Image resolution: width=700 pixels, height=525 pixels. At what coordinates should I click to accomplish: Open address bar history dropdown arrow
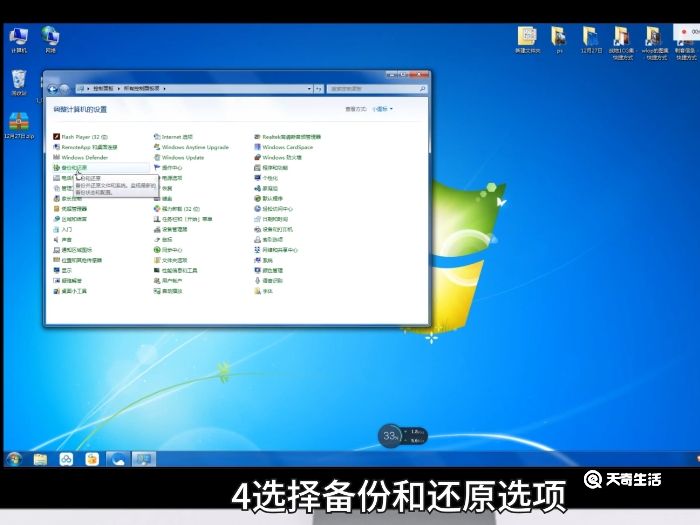pyautogui.click(x=309, y=89)
